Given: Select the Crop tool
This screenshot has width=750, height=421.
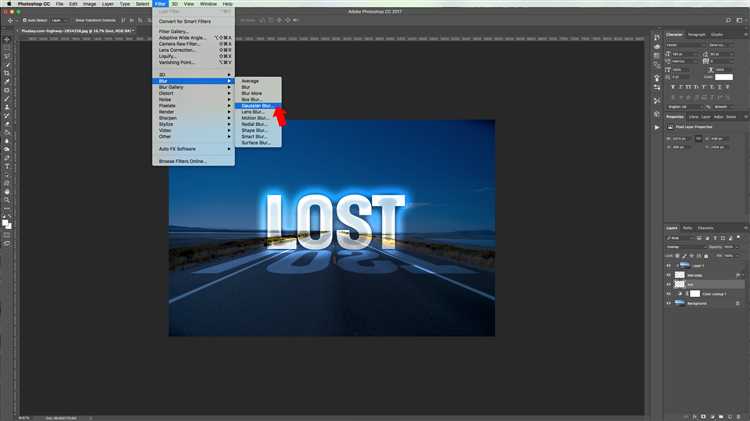Looking at the screenshot, I should pos(7,73).
